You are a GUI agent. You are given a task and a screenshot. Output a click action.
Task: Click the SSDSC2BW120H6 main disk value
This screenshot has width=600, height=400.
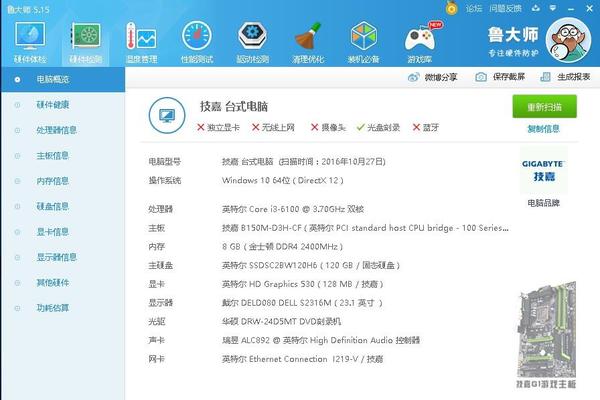pyautogui.click(x=311, y=266)
